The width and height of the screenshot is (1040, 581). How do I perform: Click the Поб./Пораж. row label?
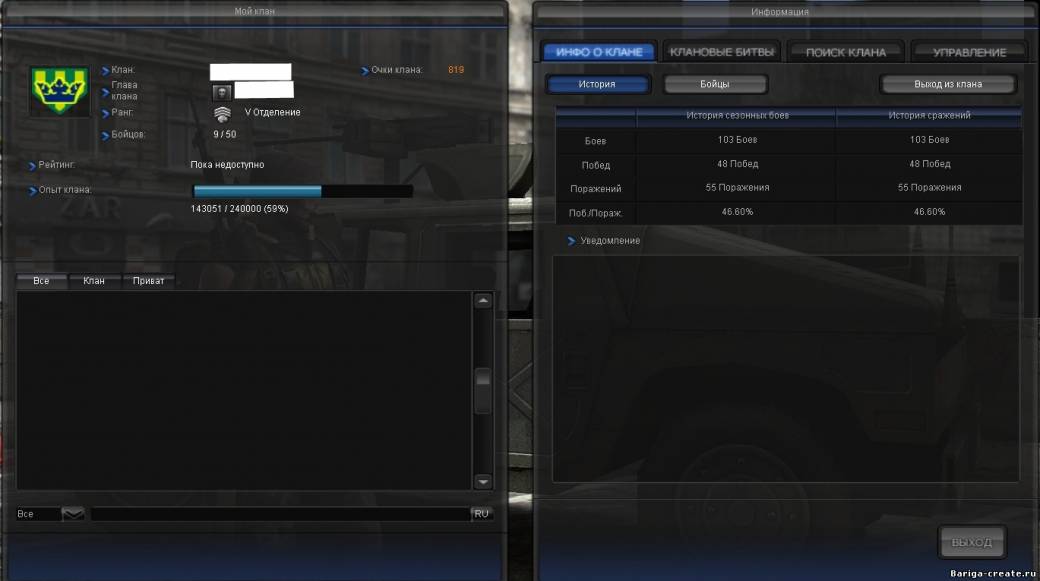(595, 214)
